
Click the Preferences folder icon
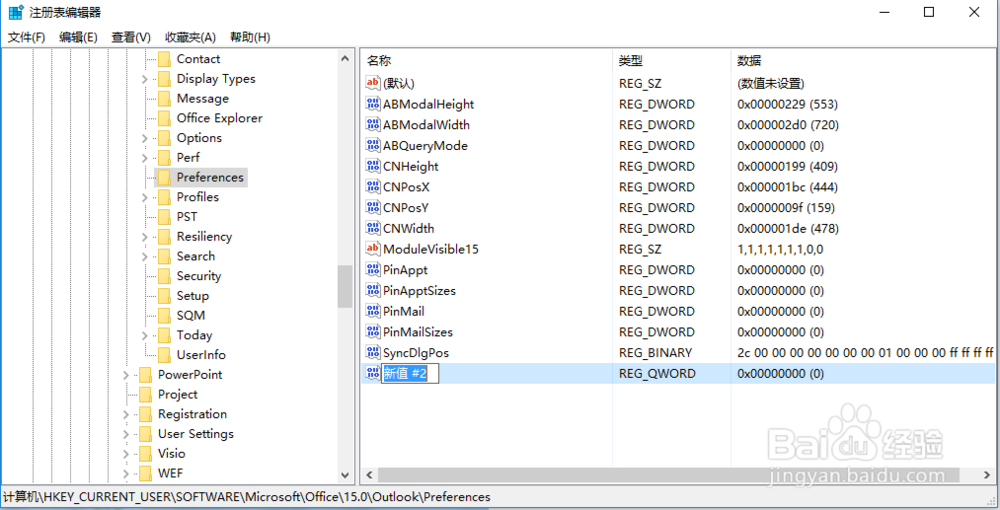coord(165,177)
